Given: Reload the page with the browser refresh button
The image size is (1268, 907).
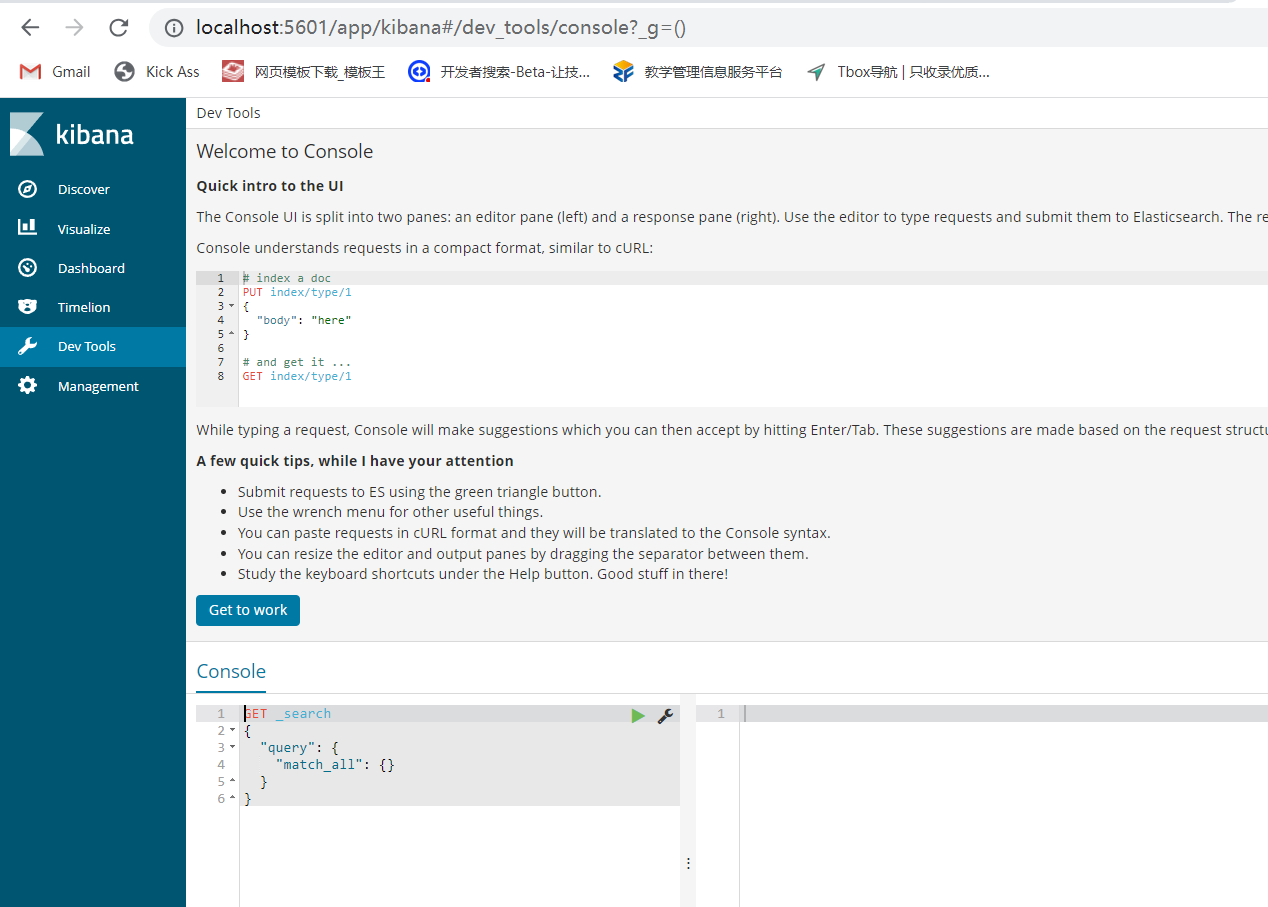Looking at the screenshot, I should [118, 28].
